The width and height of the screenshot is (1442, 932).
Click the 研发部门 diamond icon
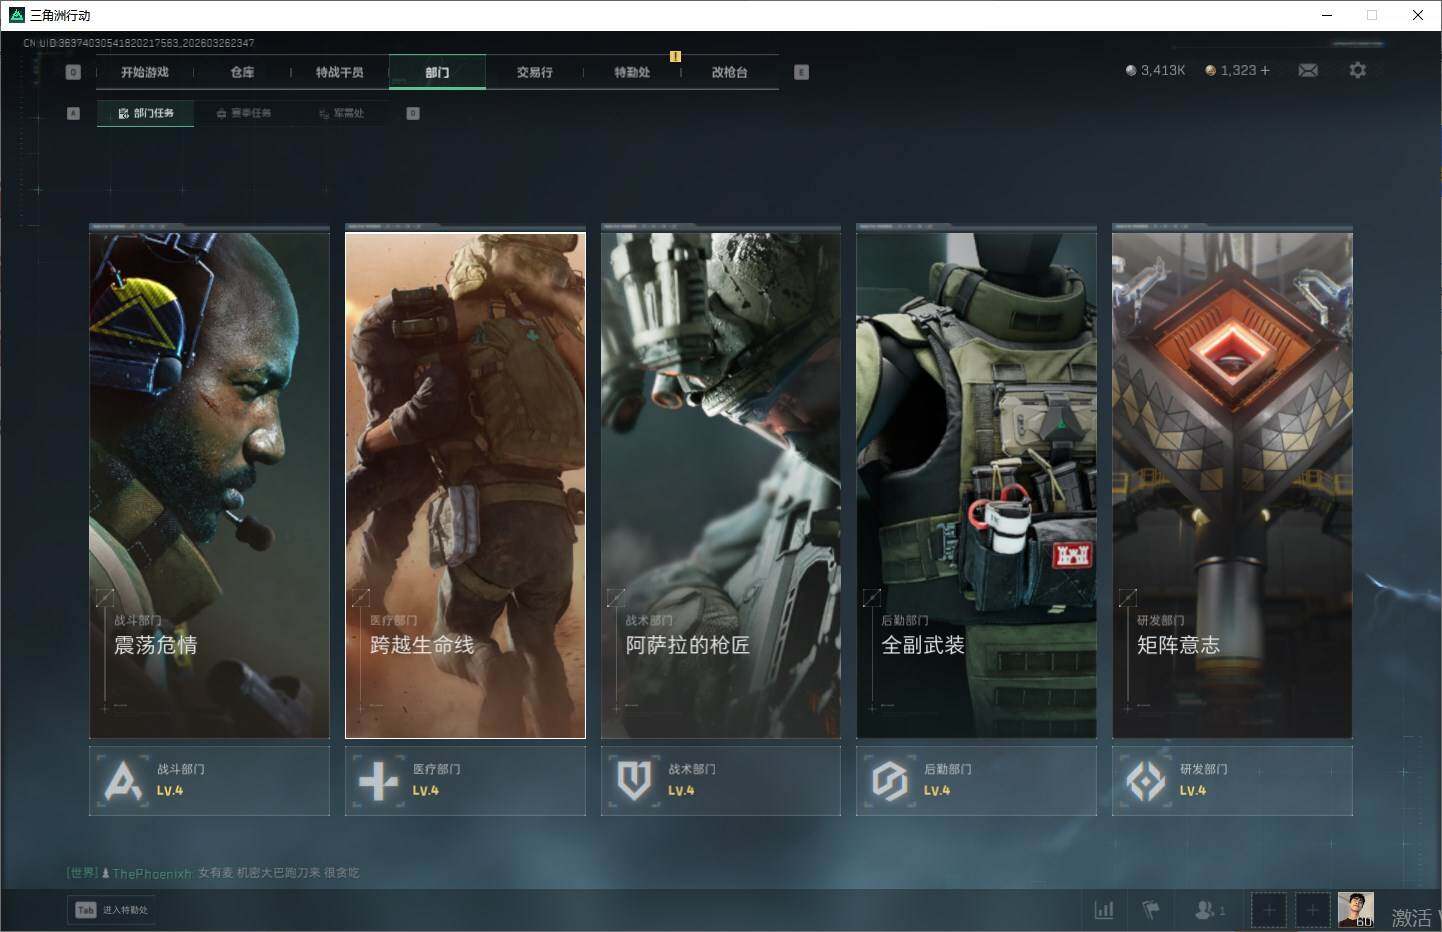coord(1145,781)
